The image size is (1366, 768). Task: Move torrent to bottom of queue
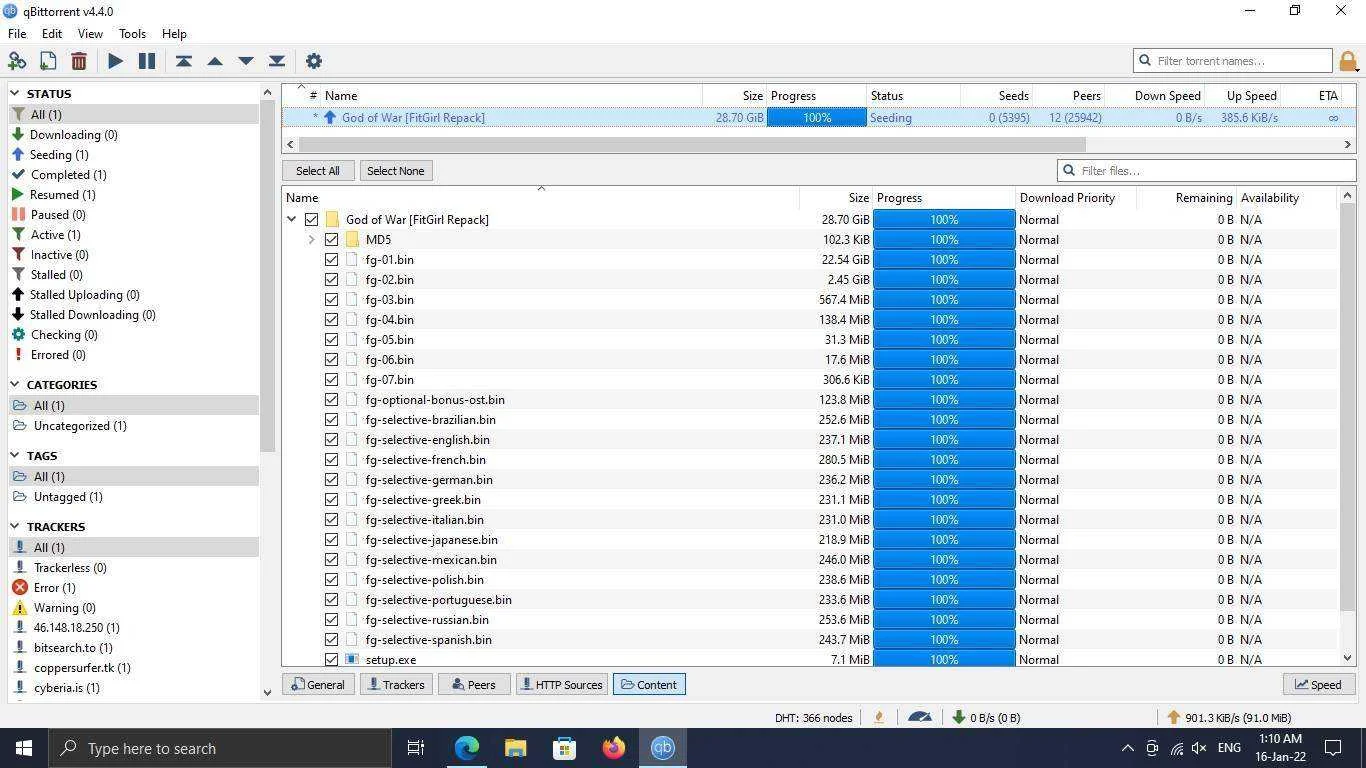[277, 61]
